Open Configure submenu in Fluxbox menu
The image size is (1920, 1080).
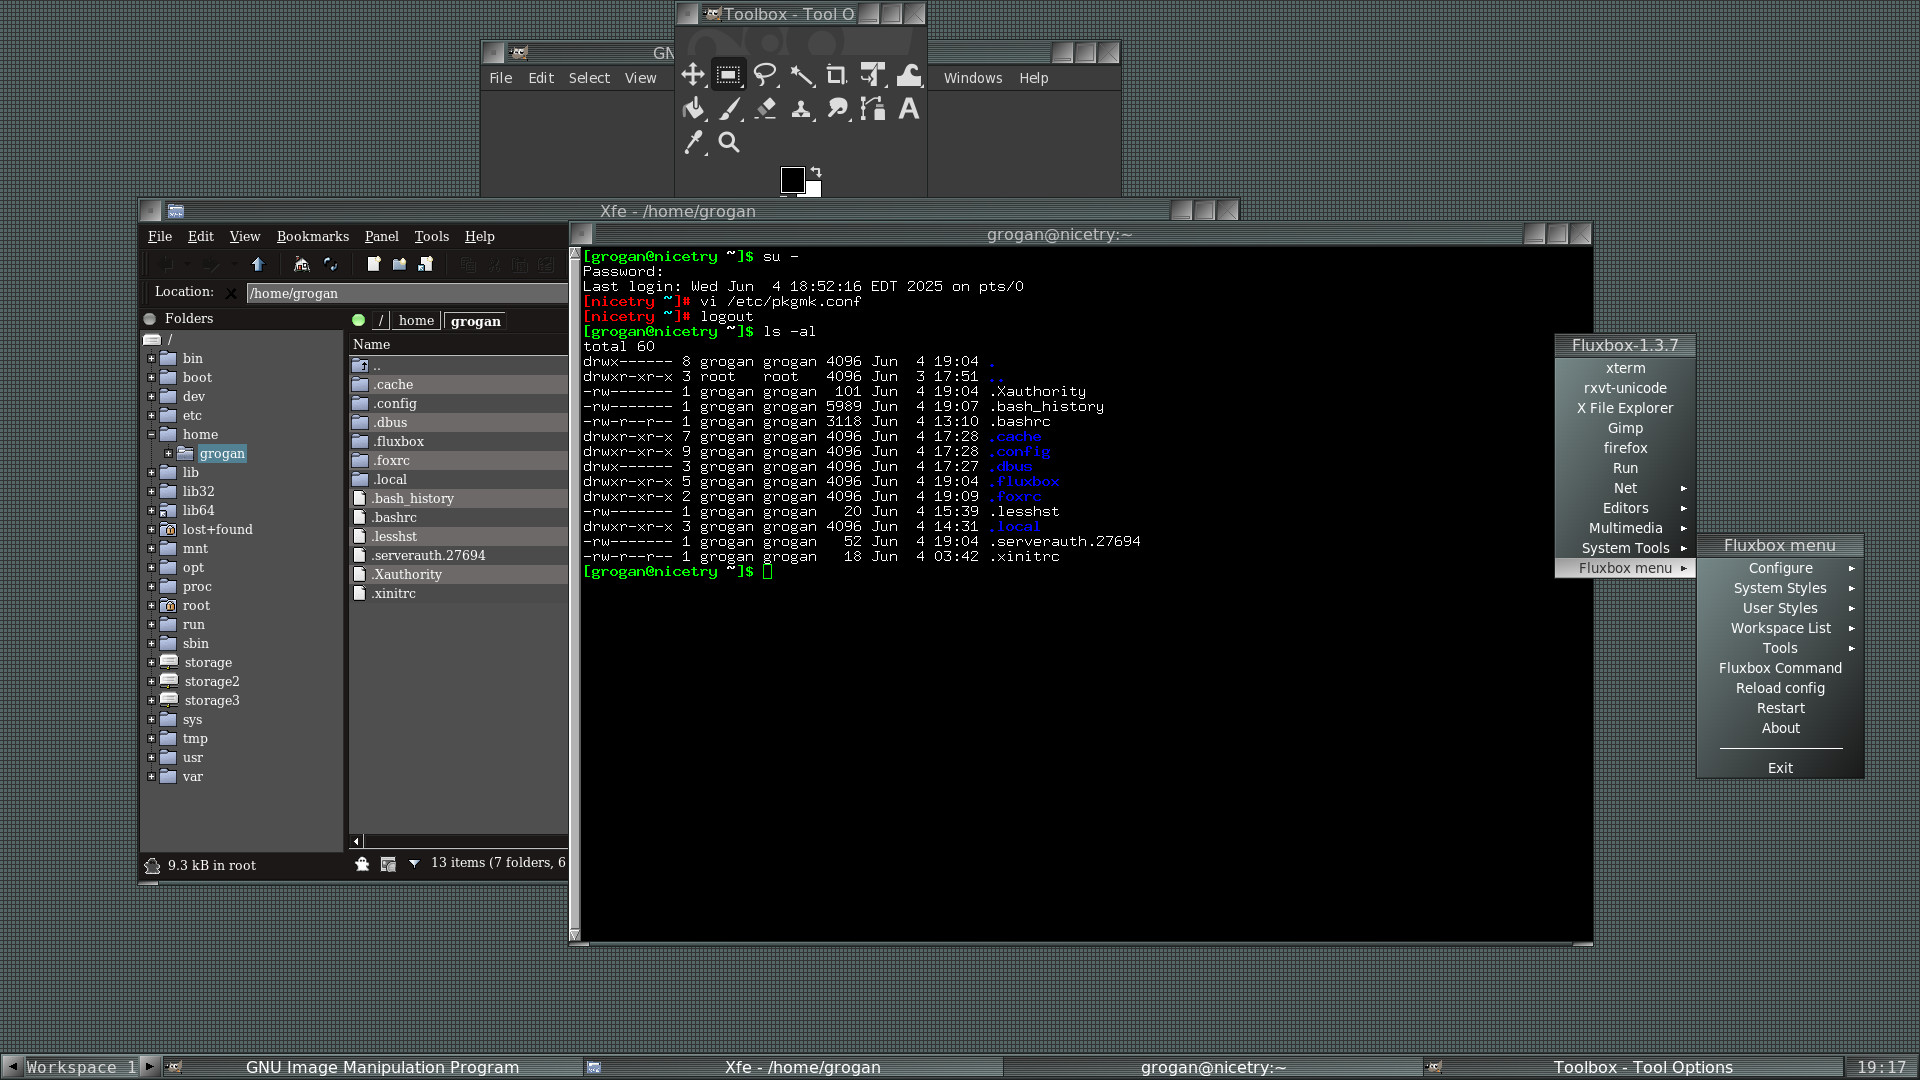click(1780, 568)
